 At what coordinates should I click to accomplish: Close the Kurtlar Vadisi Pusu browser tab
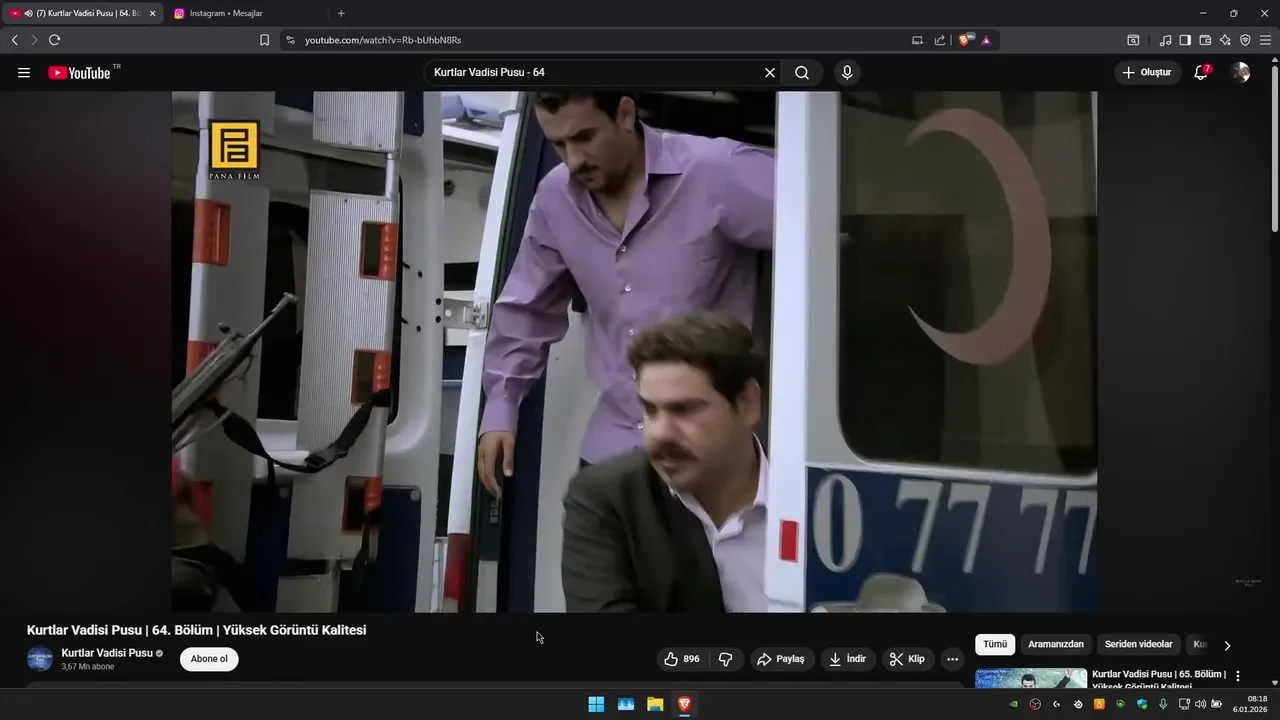153,13
